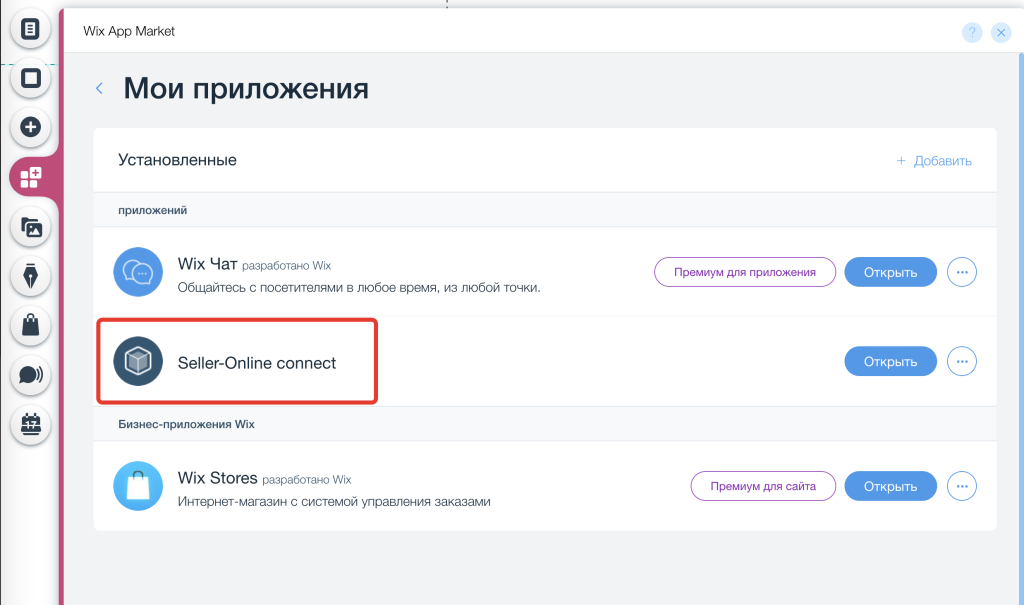Click the Добавить link

(934, 161)
